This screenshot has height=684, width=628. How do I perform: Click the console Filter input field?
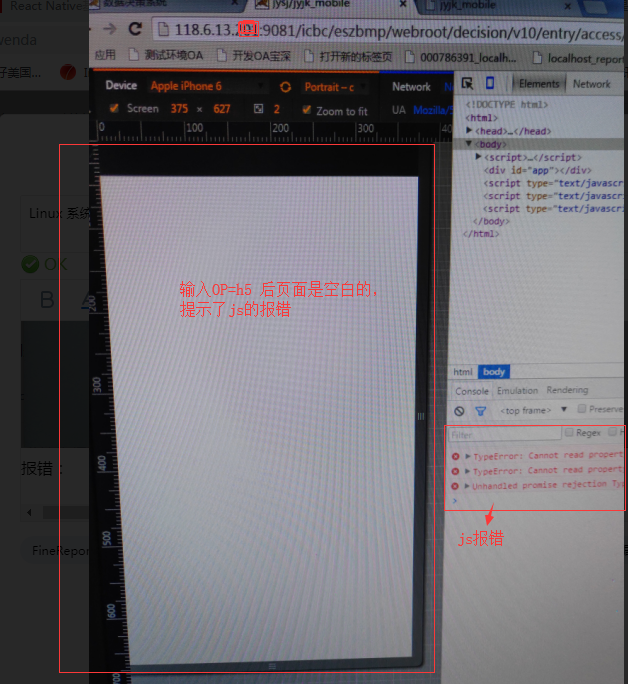click(505, 434)
